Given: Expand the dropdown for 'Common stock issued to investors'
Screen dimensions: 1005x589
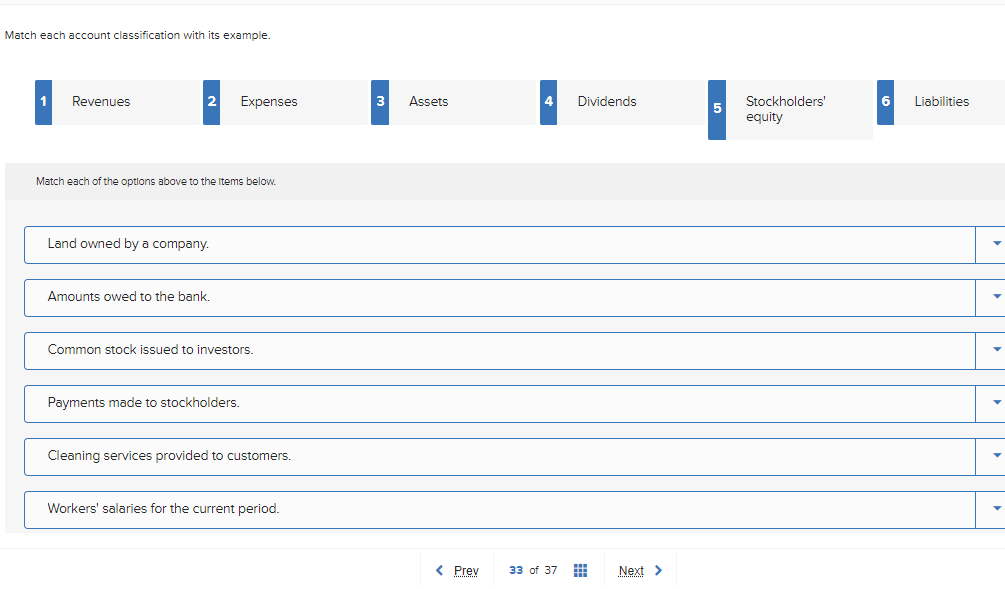Looking at the screenshot, I should click(994, 350).
